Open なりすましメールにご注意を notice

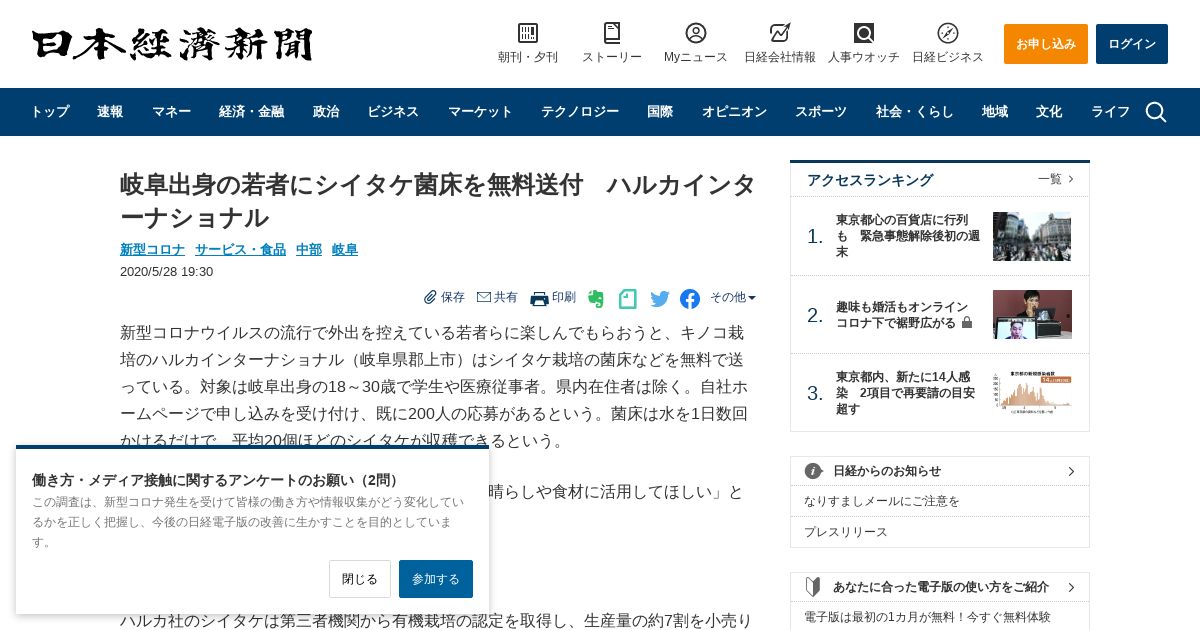(x=882, y=501)
